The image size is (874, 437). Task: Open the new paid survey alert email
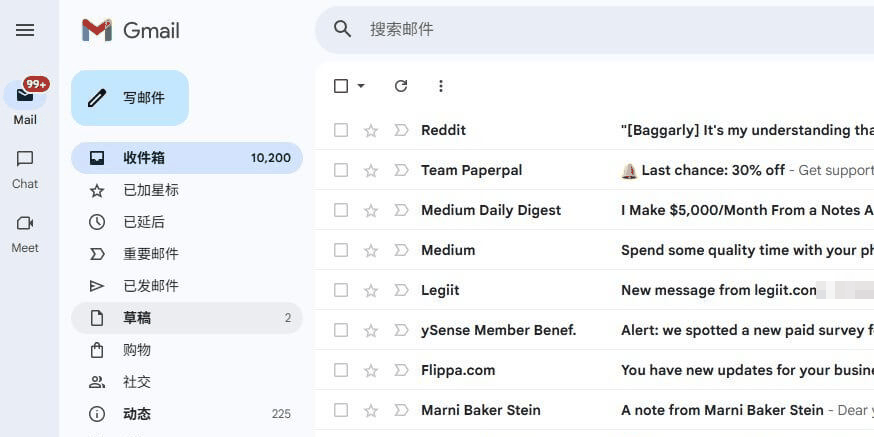pos(747,331)
